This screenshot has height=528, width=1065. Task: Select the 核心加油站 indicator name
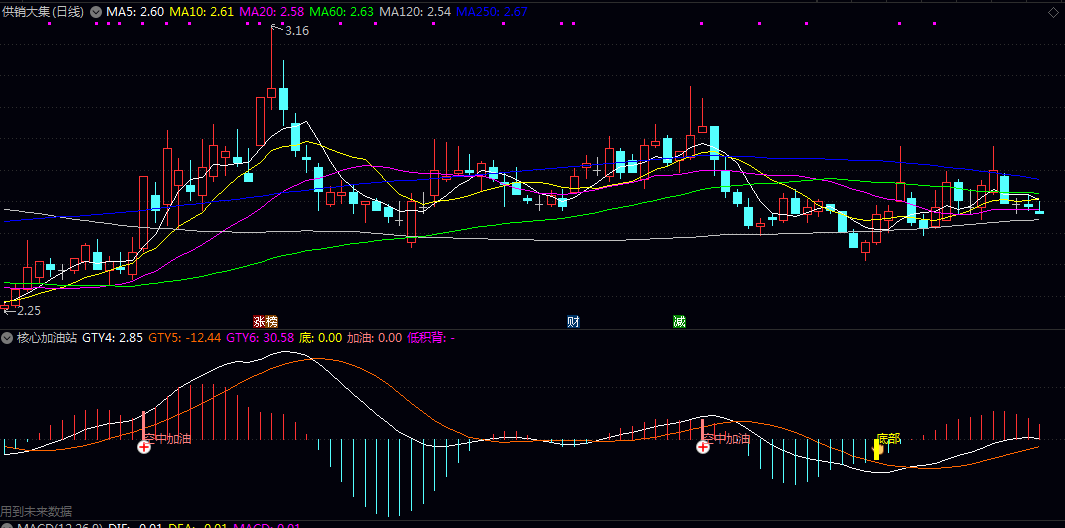pos(47,338)
